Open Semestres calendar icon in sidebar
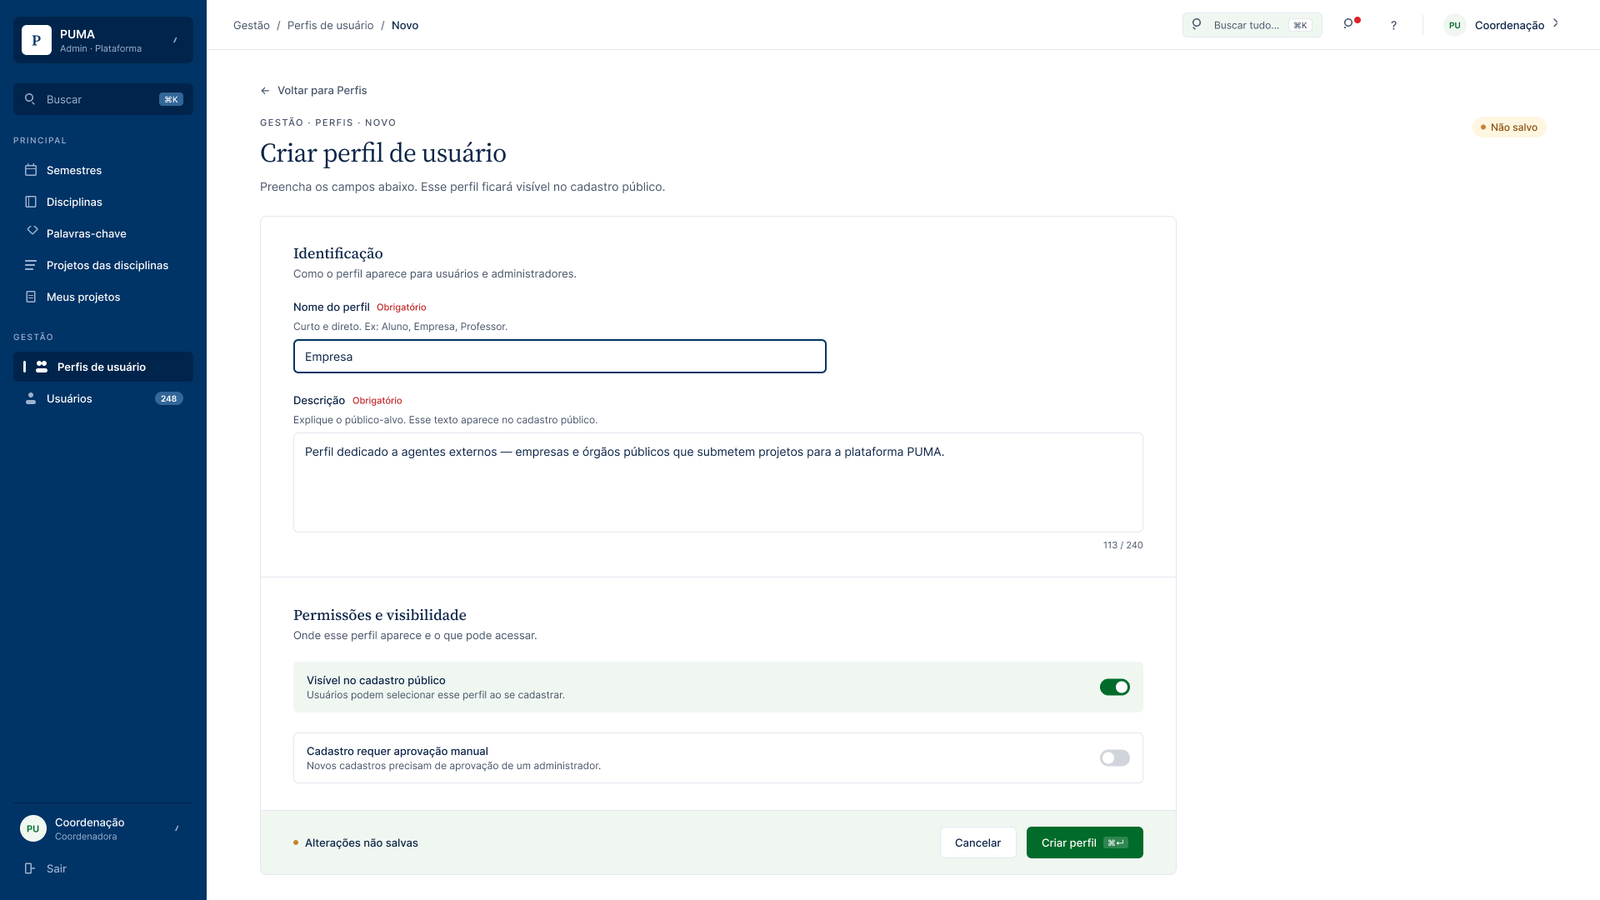 click(x=31, y=170)
